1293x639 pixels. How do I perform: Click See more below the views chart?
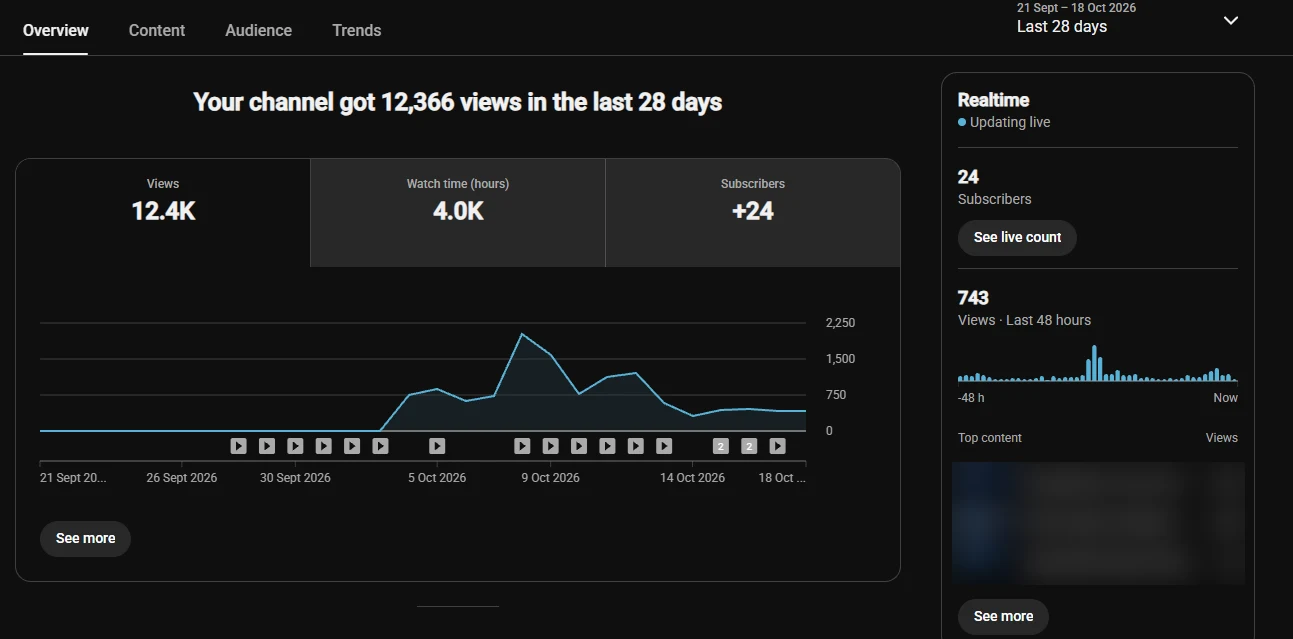point(85,538)
